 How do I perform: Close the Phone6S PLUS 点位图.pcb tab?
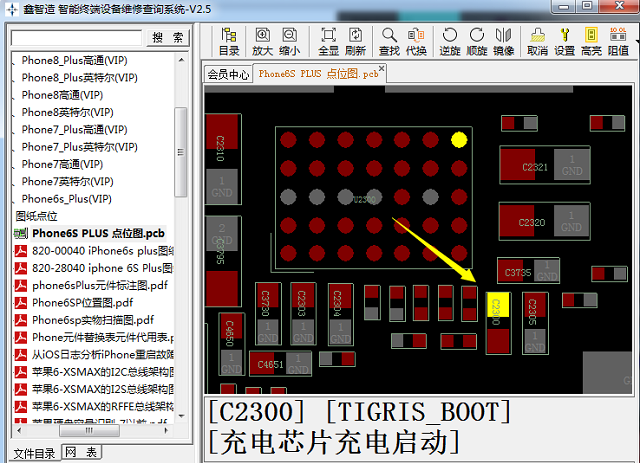click(381, 68)
